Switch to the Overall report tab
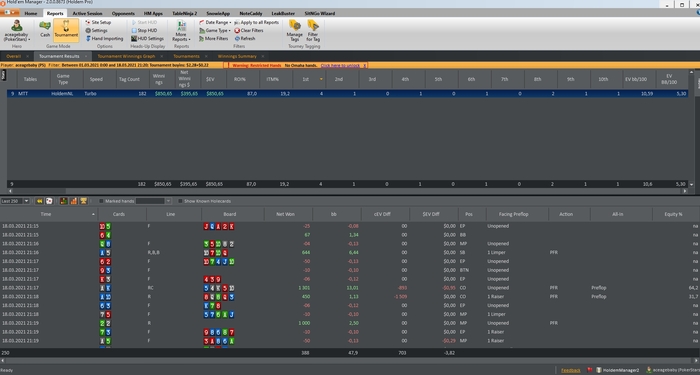700x375 pixels. coord(13,56)
